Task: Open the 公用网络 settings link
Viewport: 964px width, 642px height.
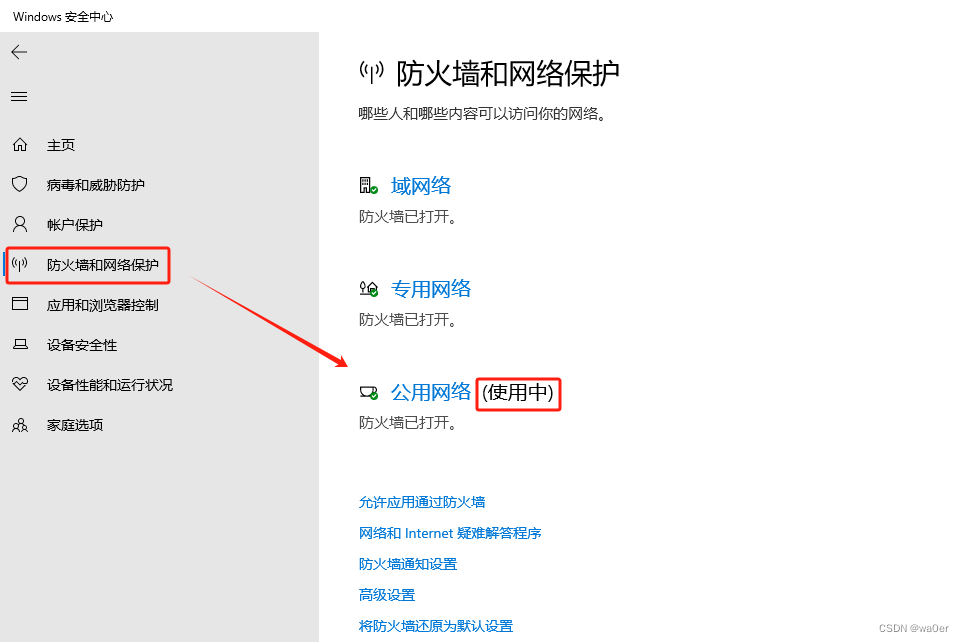Action: tap(431, 392)
